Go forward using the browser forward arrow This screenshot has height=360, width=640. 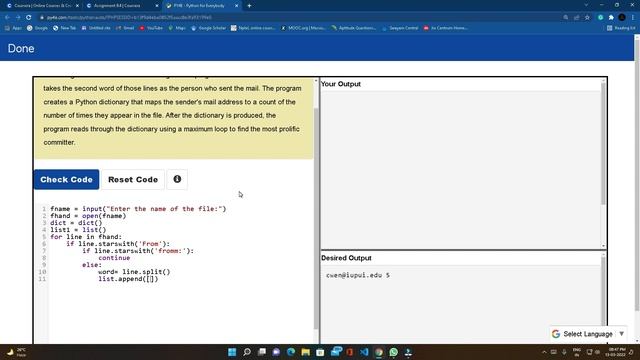point(18,18)
